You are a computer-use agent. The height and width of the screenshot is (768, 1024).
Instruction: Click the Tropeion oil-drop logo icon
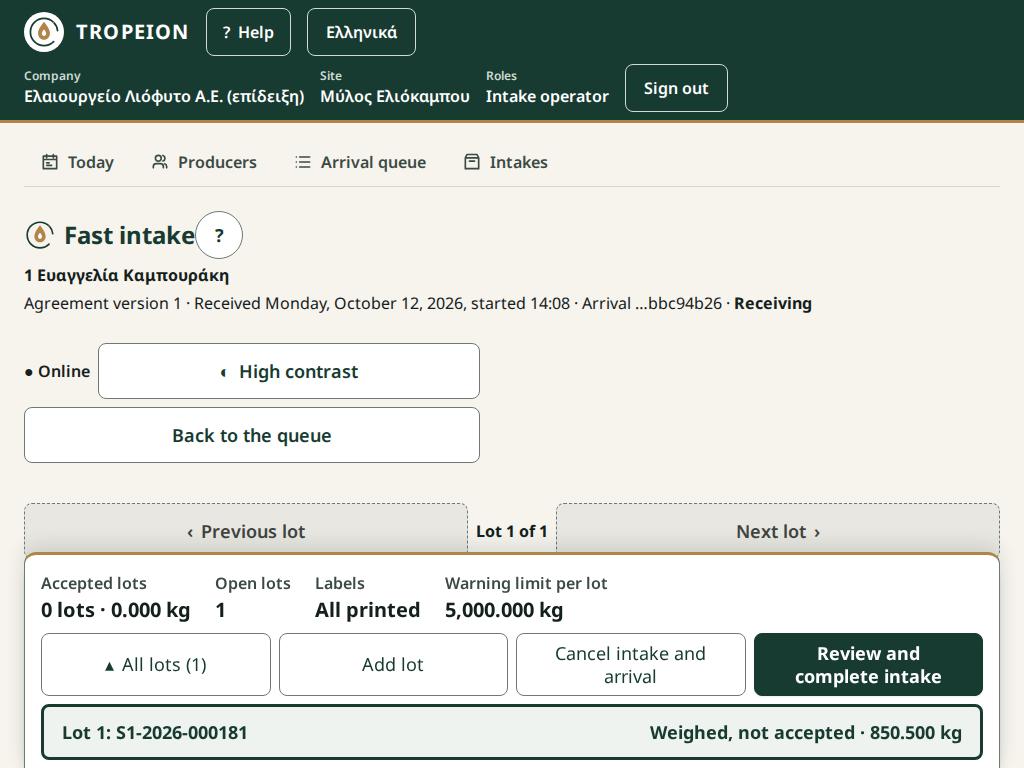[x=44, y=32]
